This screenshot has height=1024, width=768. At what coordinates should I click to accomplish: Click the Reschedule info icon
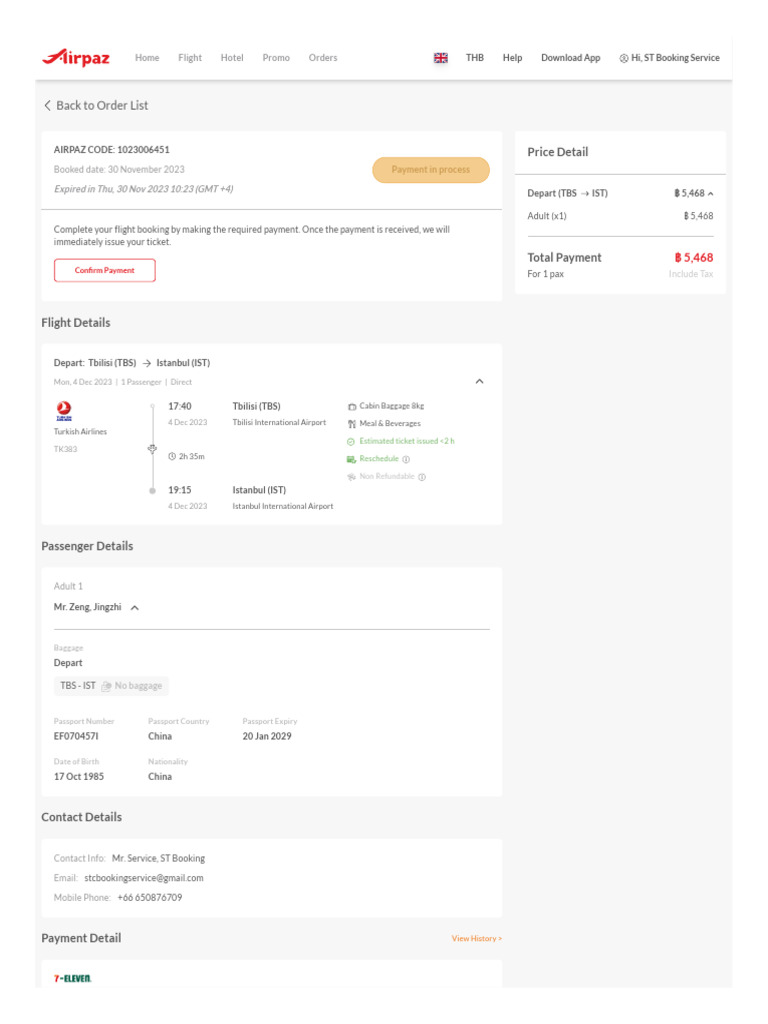pos(406,459)
